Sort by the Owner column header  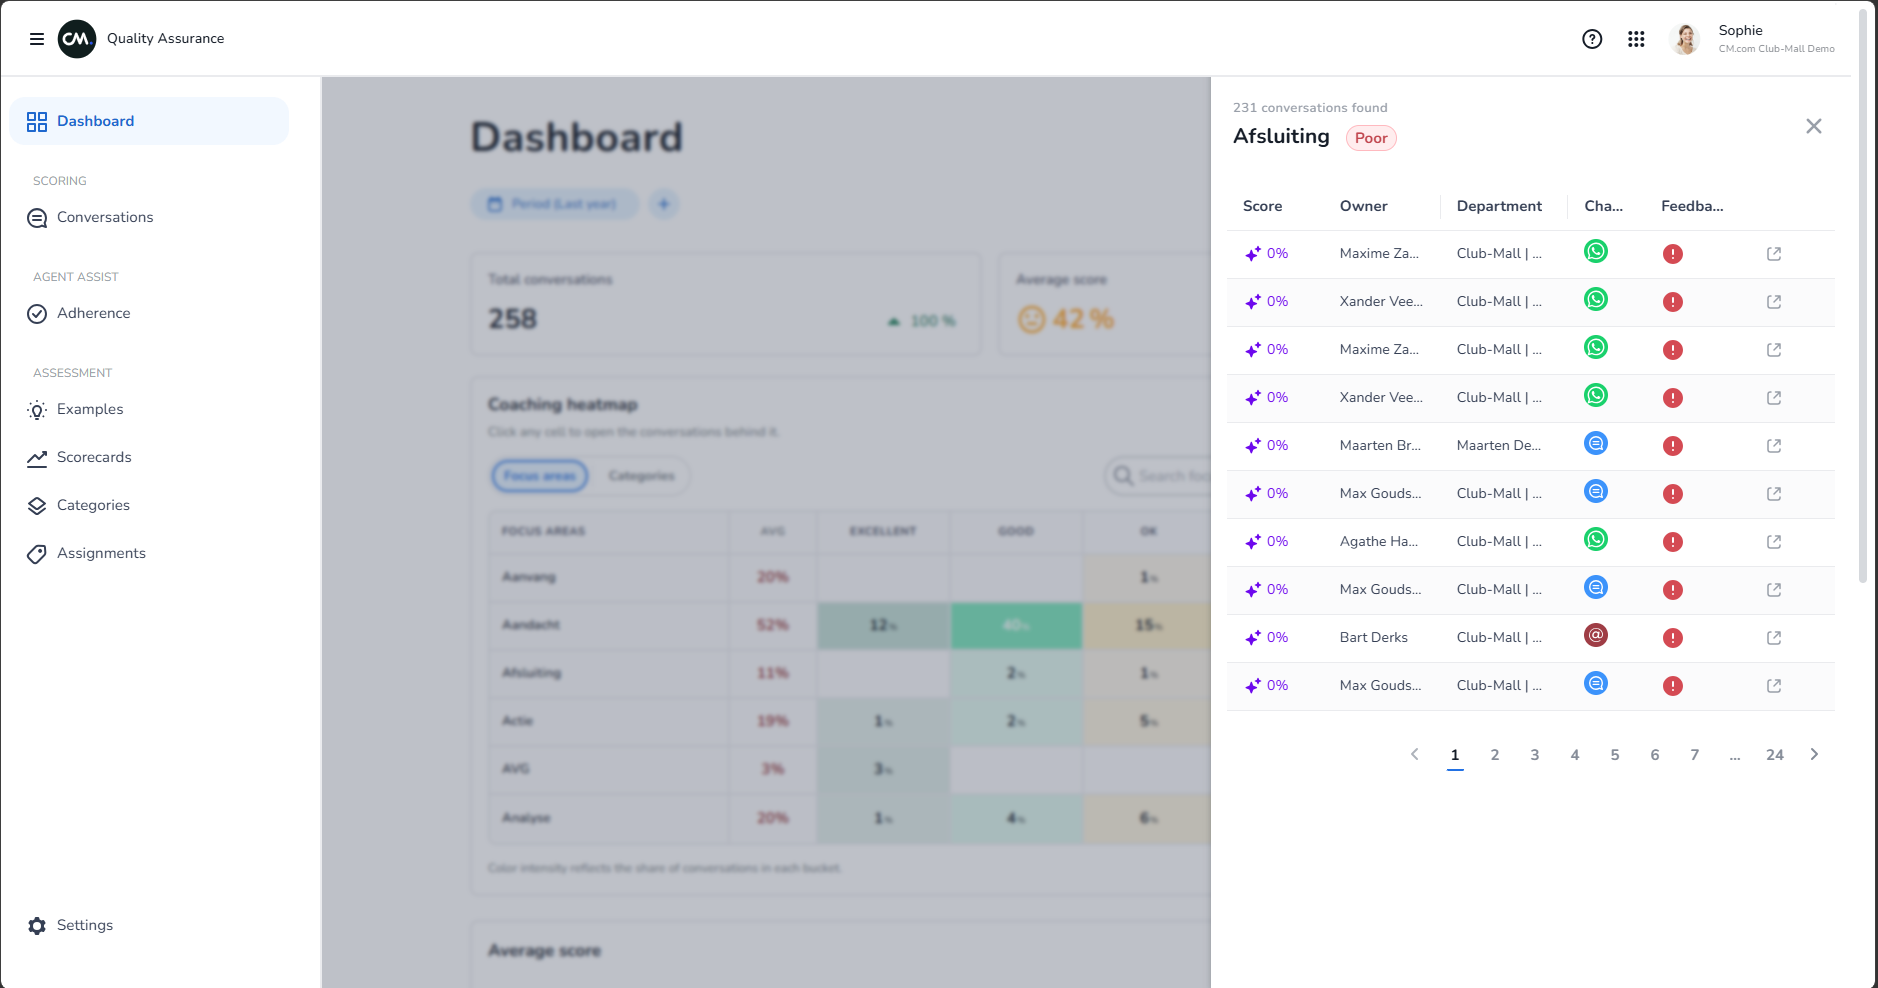coord(1364,206)
